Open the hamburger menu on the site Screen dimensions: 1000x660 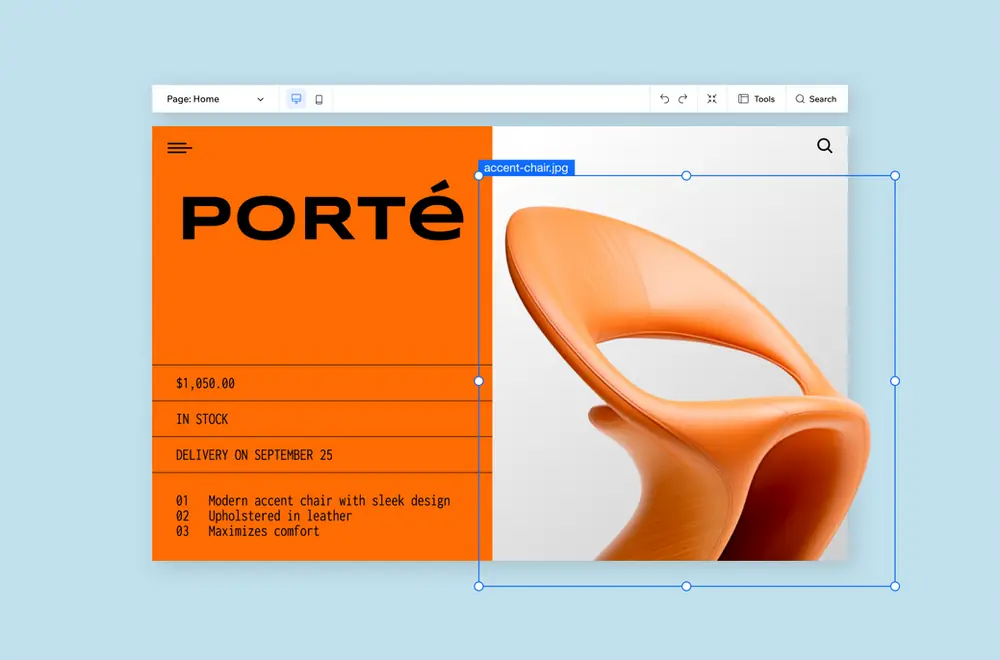click(x=179, y=148)
